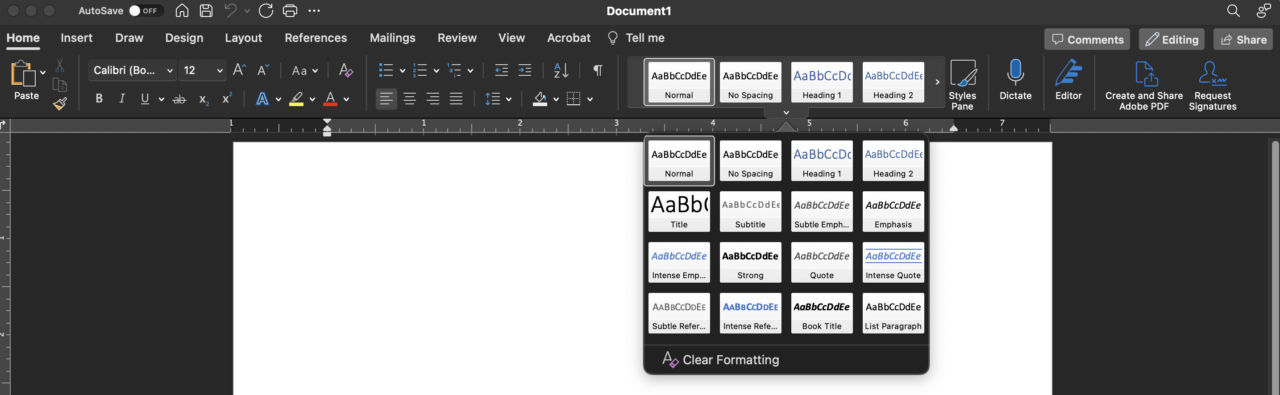Print the document using the printer icon
Viewport: 1280px width, 395px height.
[290, 11]
